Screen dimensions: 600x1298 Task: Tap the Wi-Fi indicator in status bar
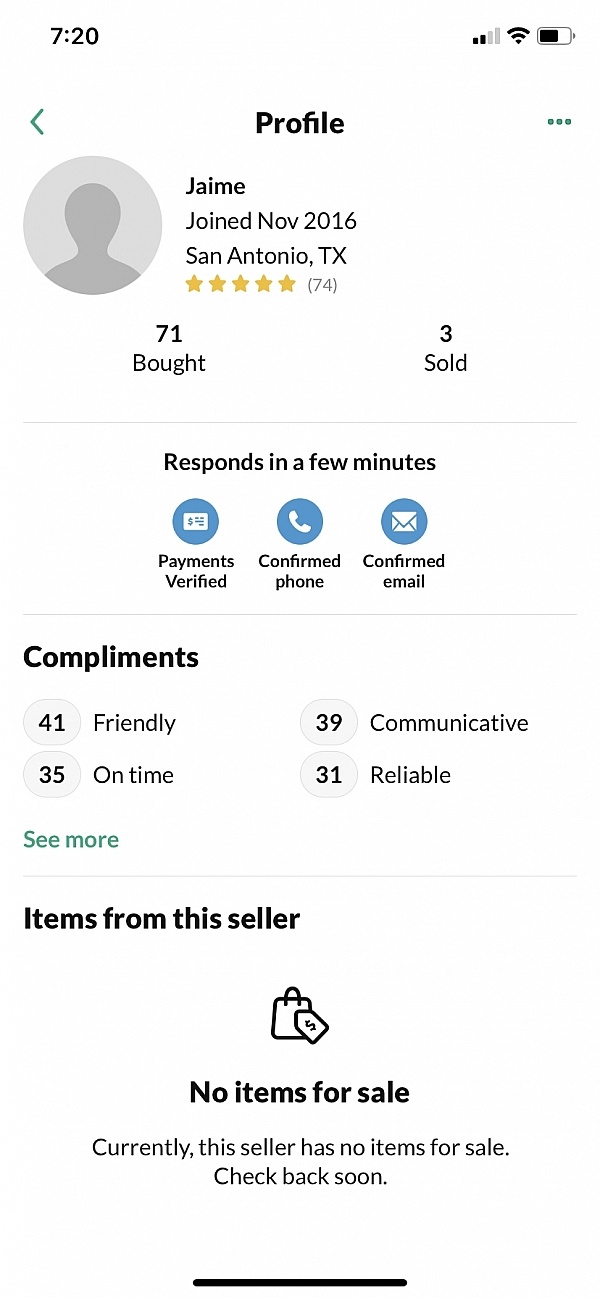518,35
